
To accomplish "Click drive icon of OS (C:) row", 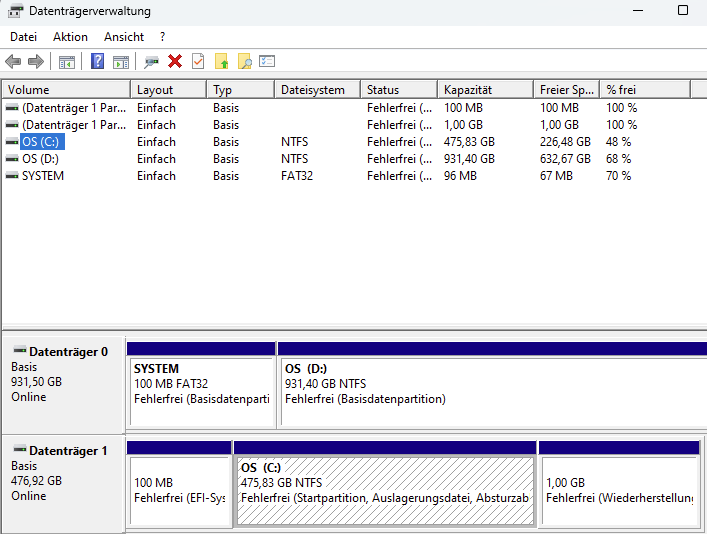I will [x=12, y=142].
